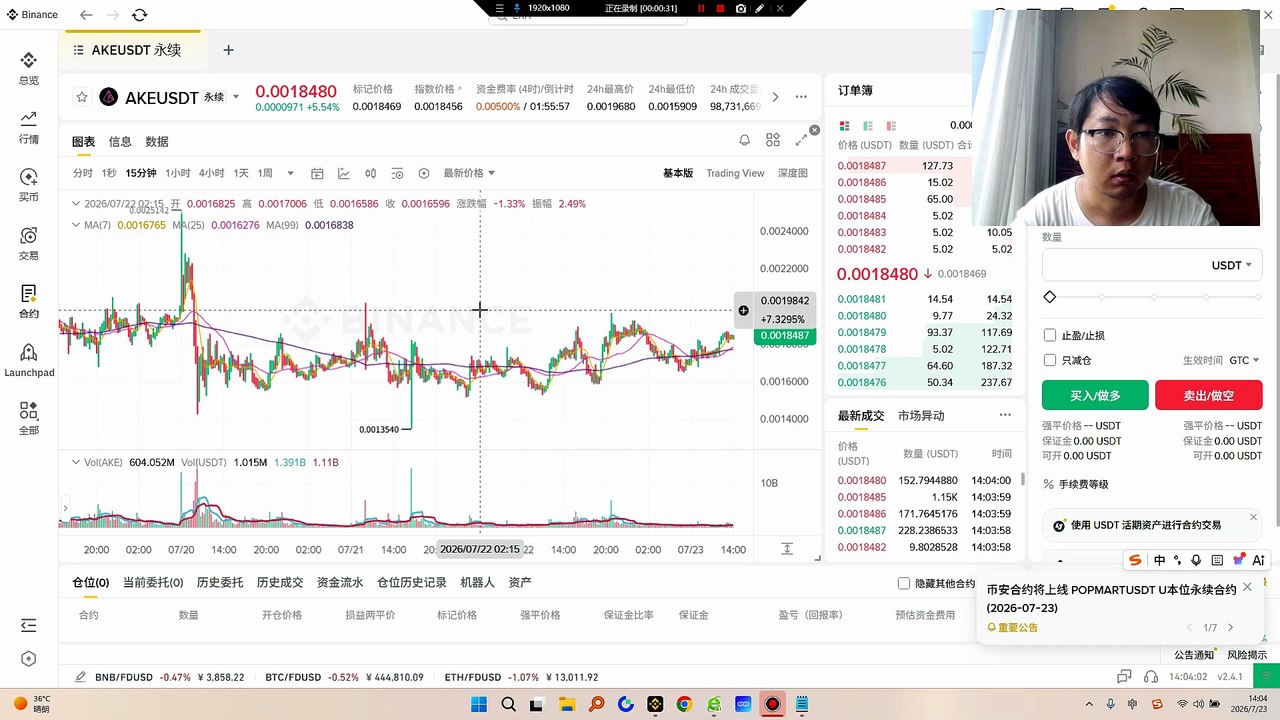Screen dimensions: 1280x720
Task: Click the back navigation arrow
Action: (x=86, y=15)
